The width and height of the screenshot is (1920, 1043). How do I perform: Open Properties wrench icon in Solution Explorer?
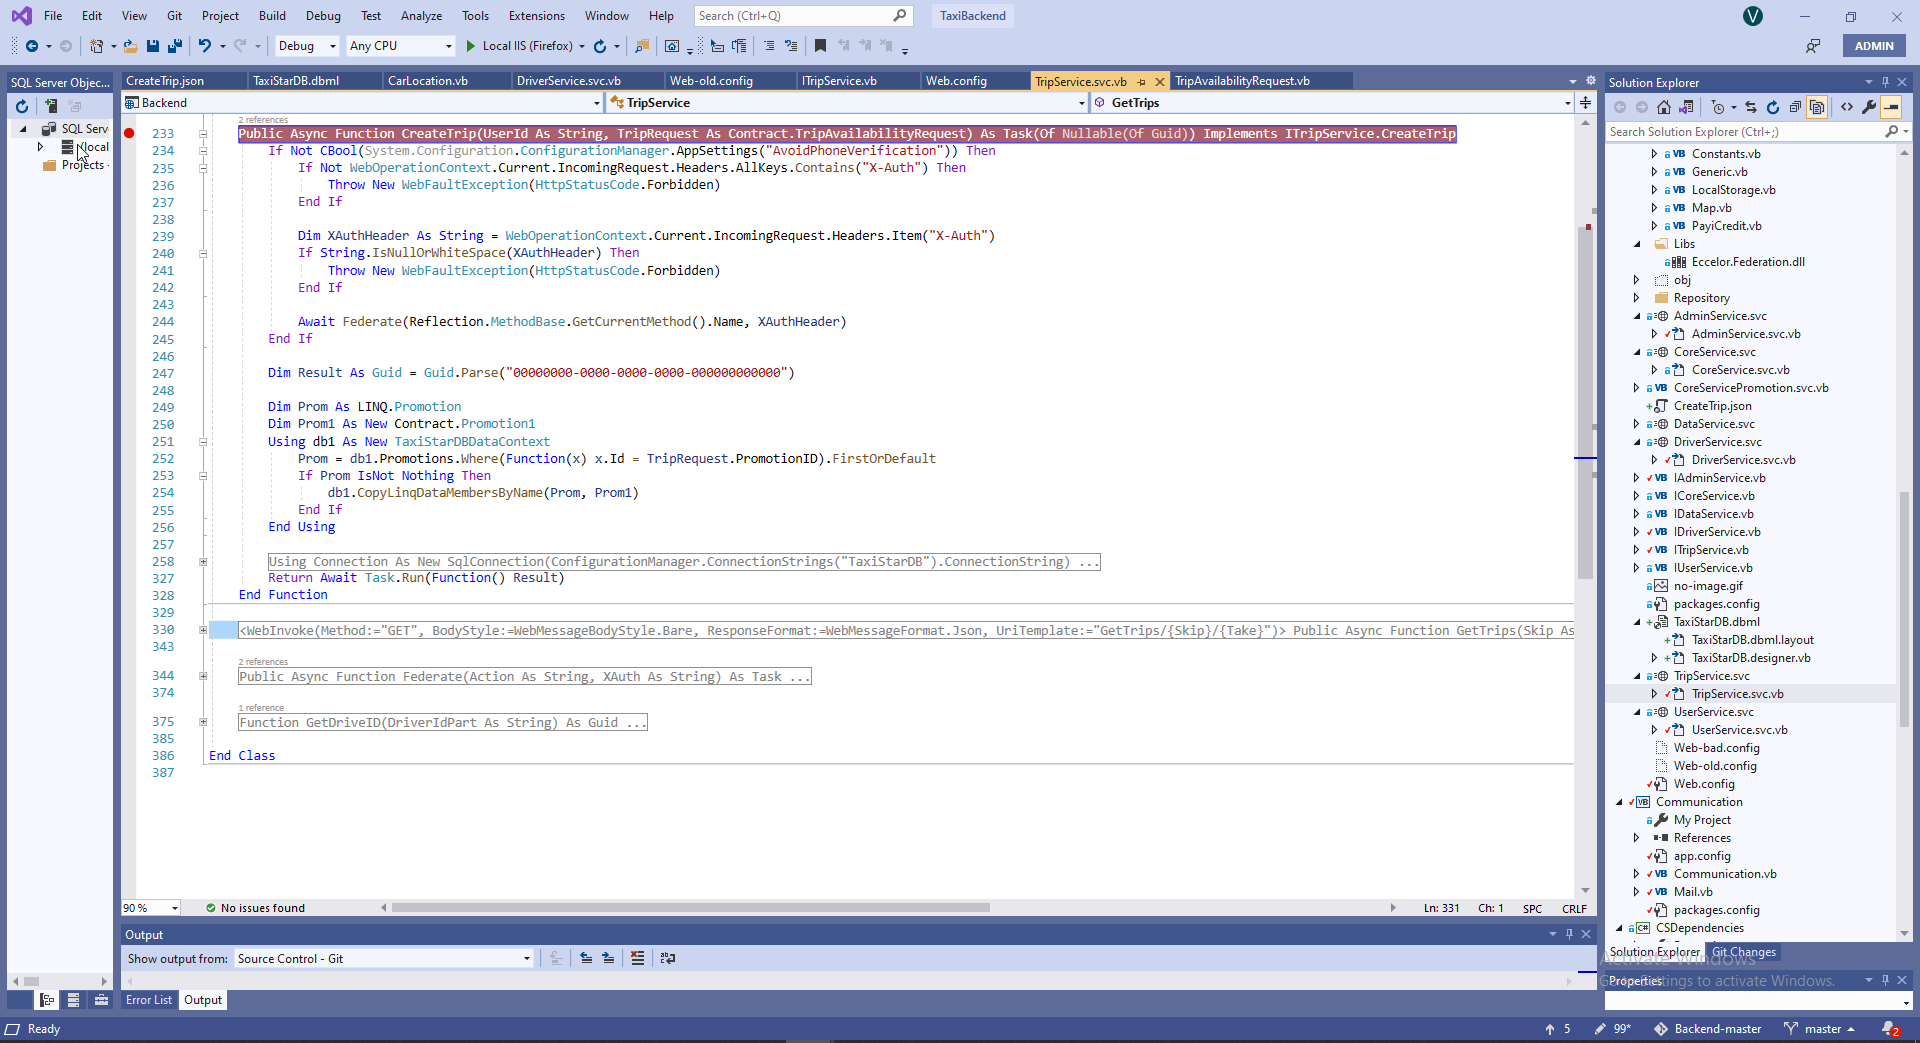coord(1868,107)
